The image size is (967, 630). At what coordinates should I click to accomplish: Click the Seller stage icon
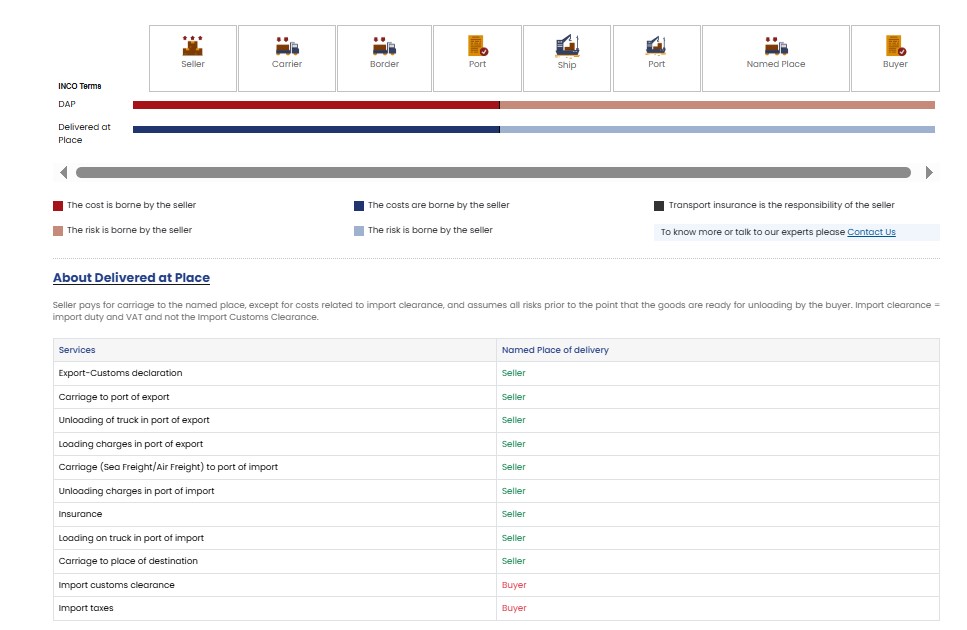click(193, 47)
